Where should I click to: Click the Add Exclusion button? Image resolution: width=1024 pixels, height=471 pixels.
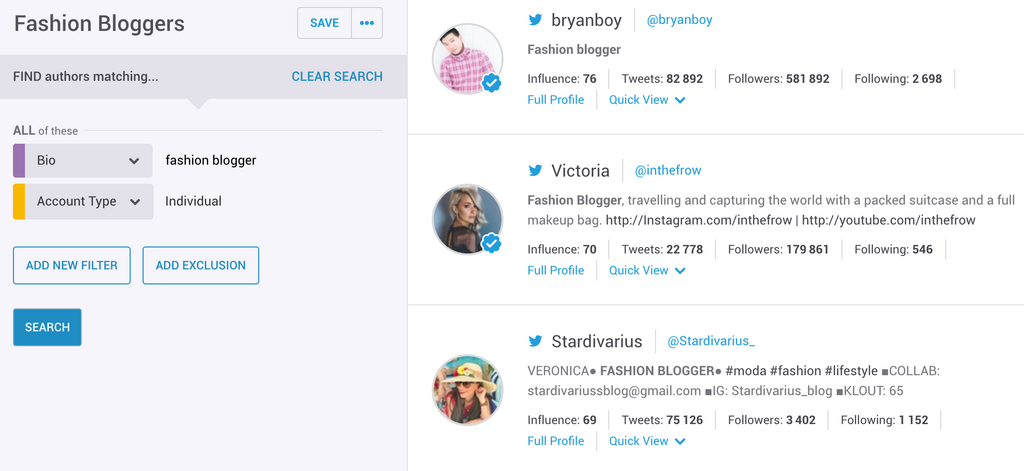pos(200,265)
